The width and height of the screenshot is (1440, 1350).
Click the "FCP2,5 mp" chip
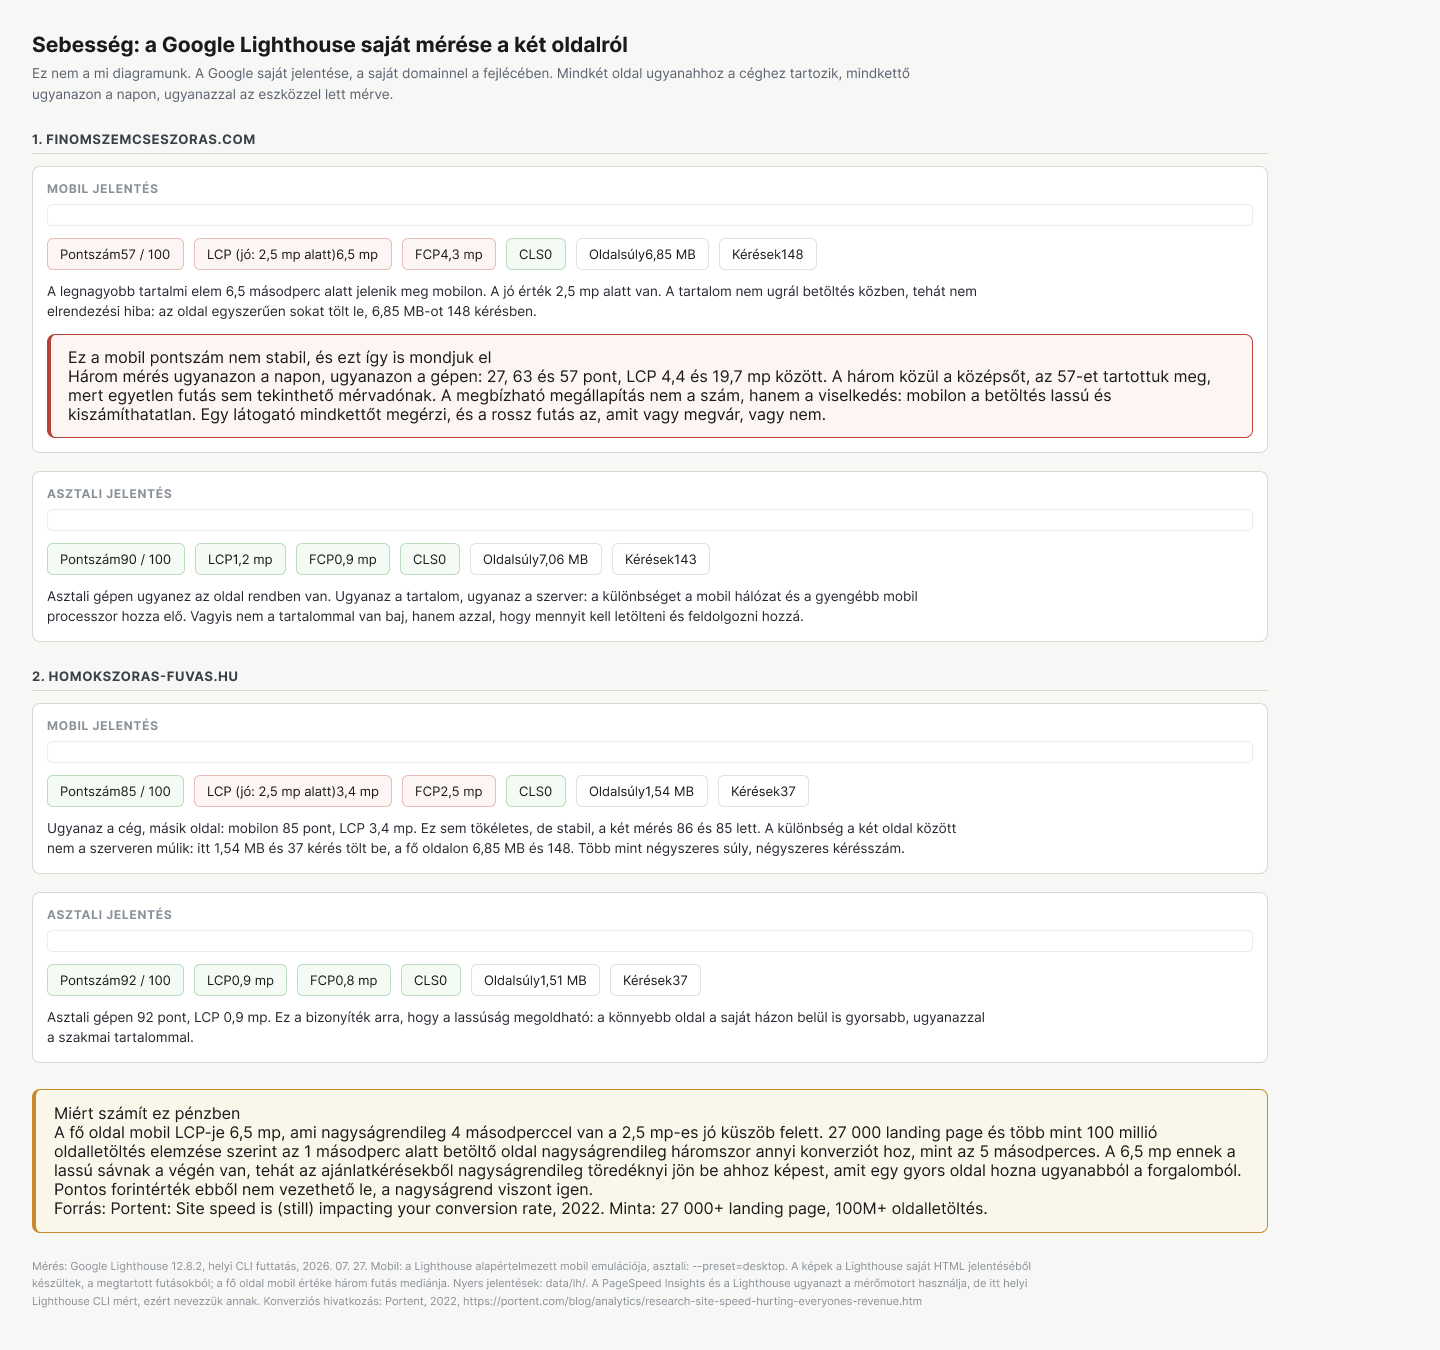(x=449, y=791)
